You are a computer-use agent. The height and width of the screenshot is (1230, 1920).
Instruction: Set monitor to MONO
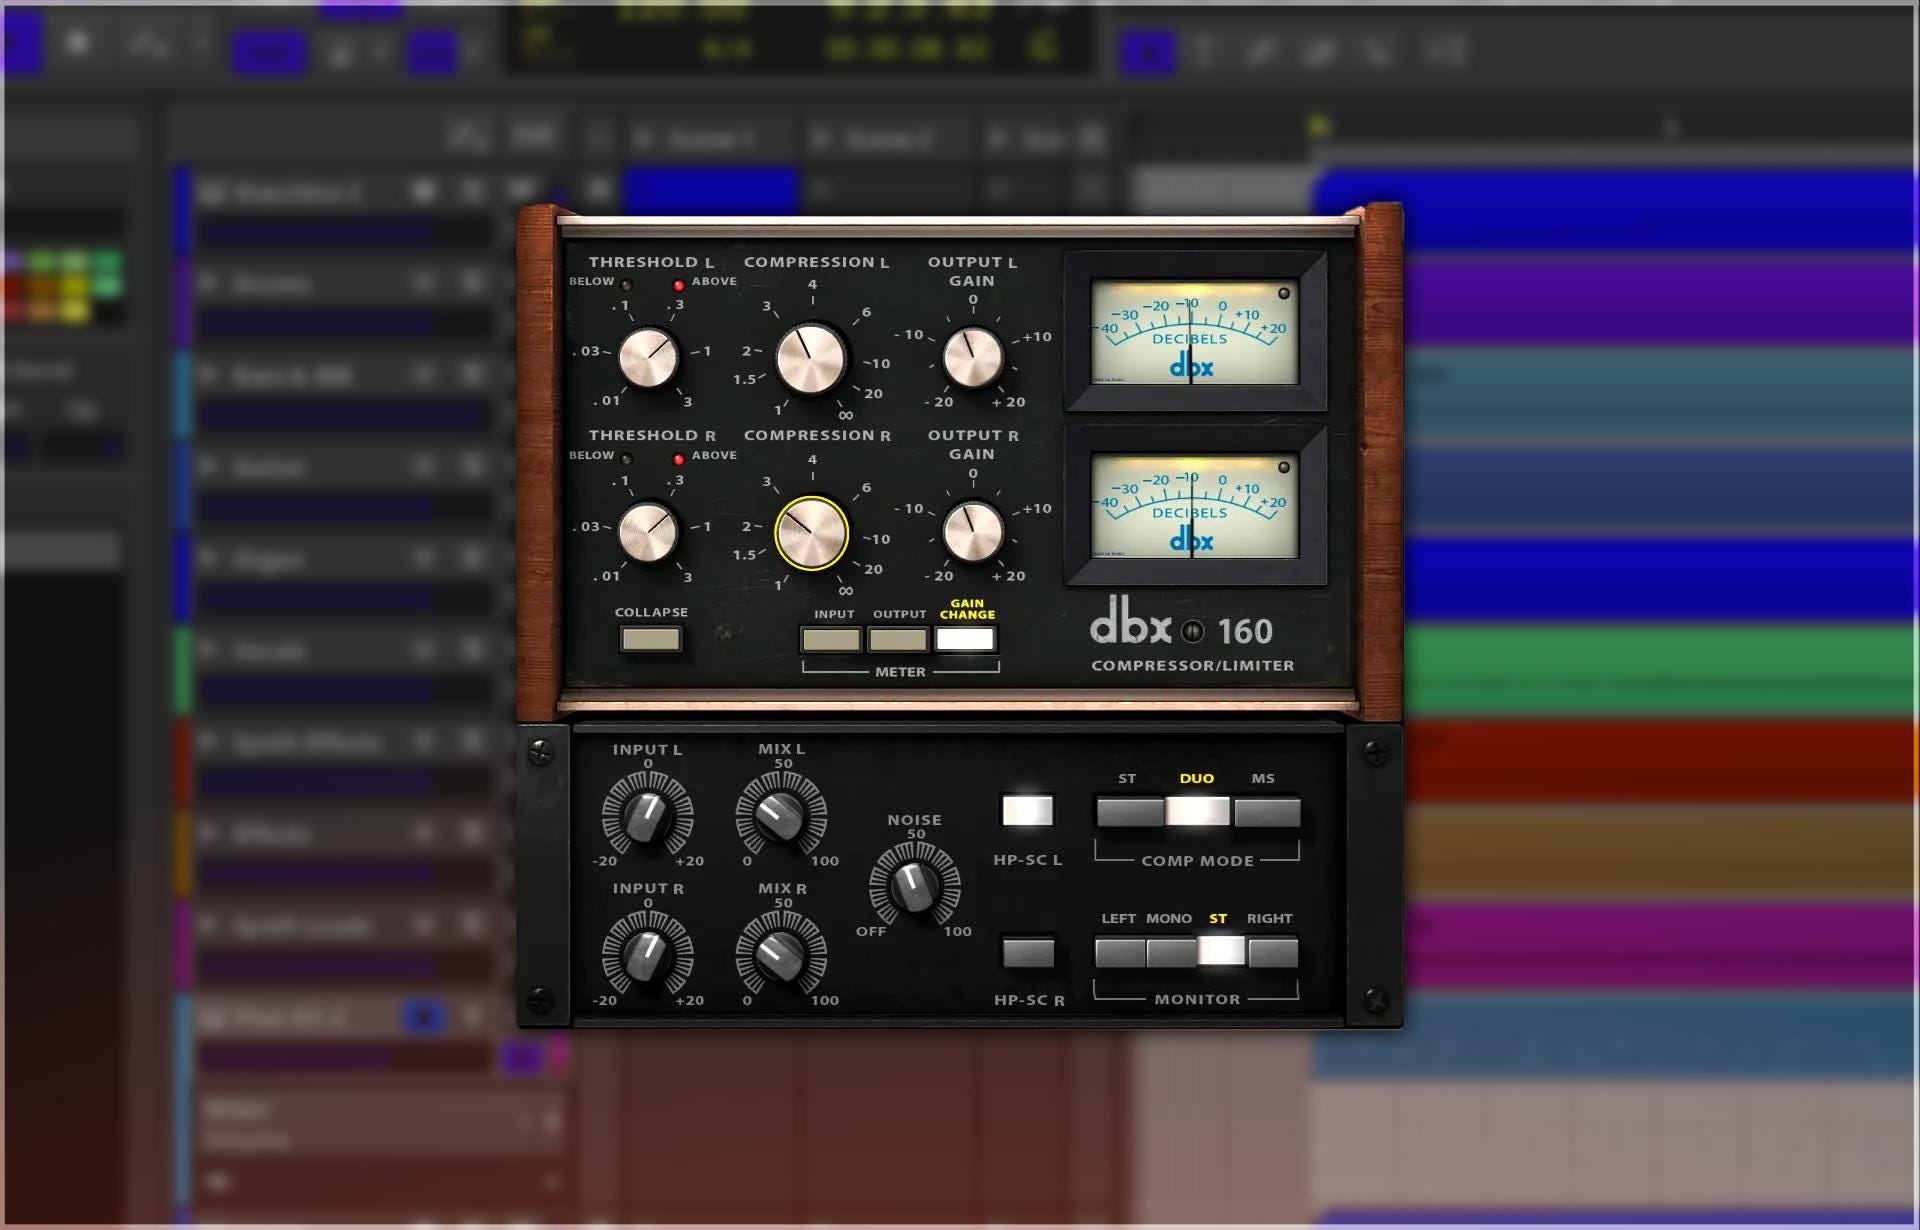coord(1171,952)
